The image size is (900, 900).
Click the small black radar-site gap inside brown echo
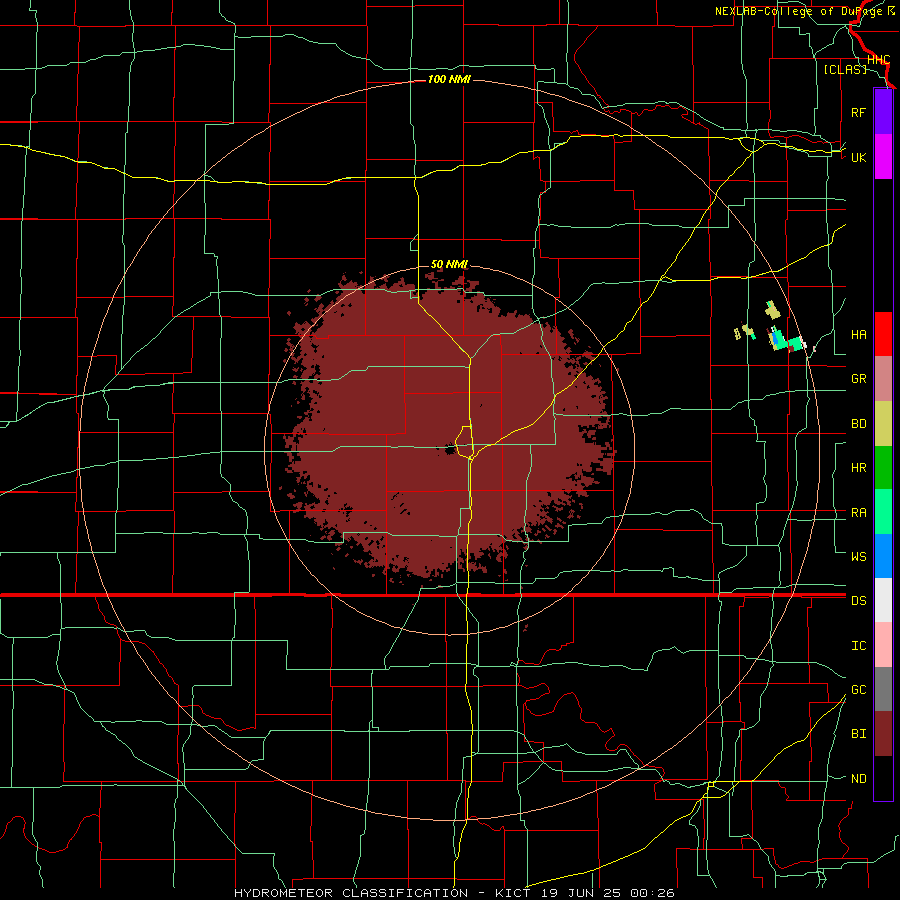(449, 450)
